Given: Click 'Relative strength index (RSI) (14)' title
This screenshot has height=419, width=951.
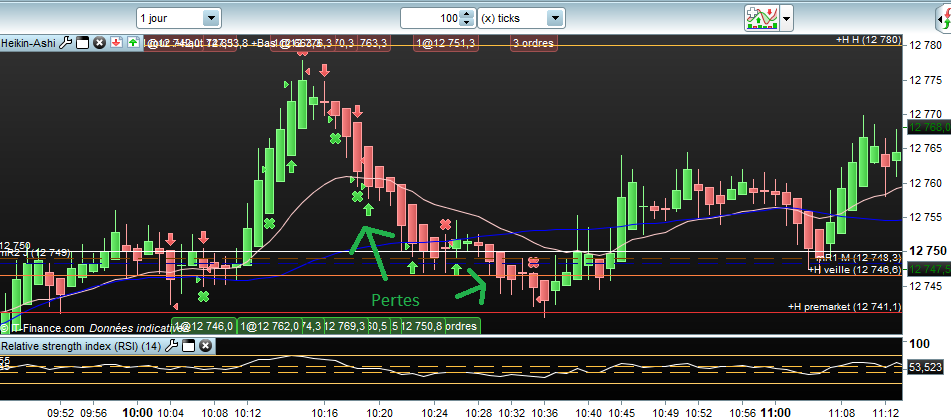Looking at the screenshot, I should click(82, 346).
